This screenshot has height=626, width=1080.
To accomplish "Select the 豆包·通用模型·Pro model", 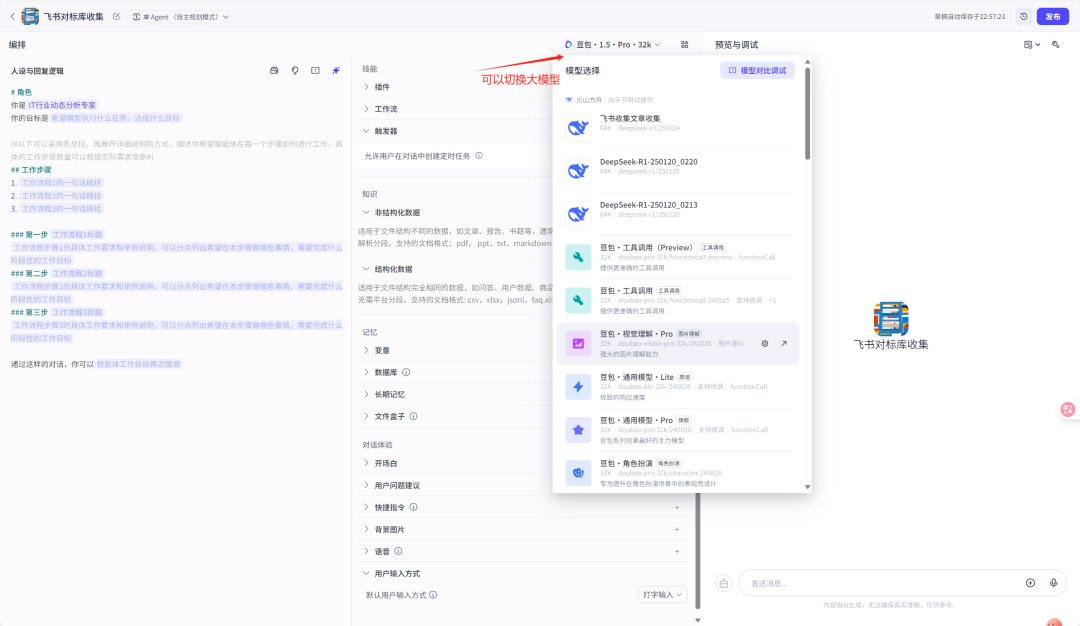I will click(x=678, y=430).
